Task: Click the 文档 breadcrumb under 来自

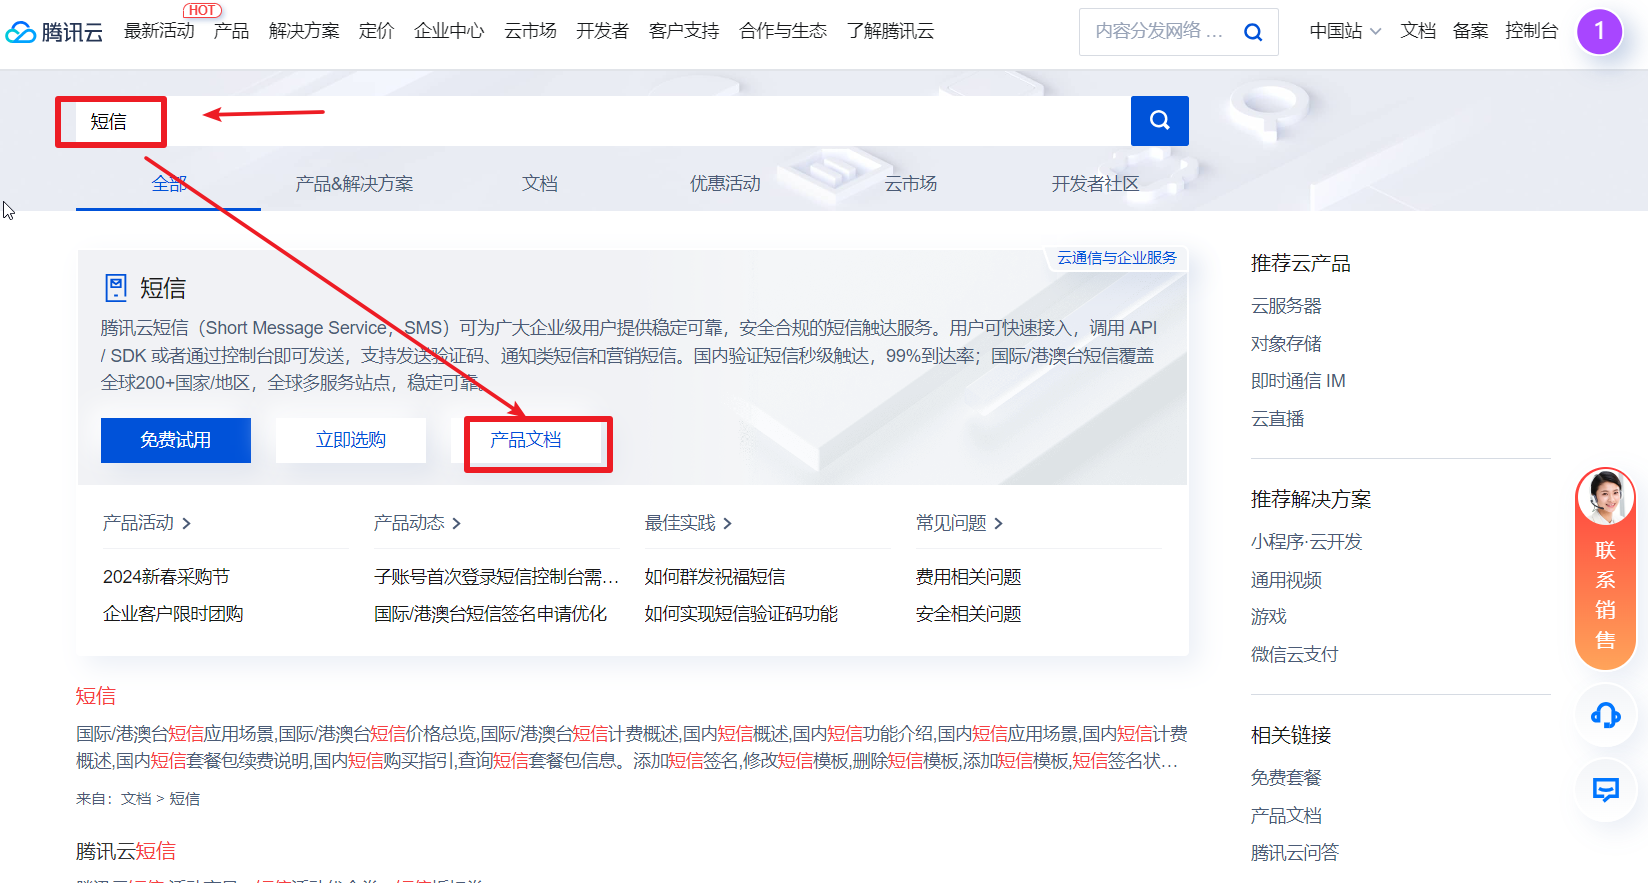Action: [136, 799]
